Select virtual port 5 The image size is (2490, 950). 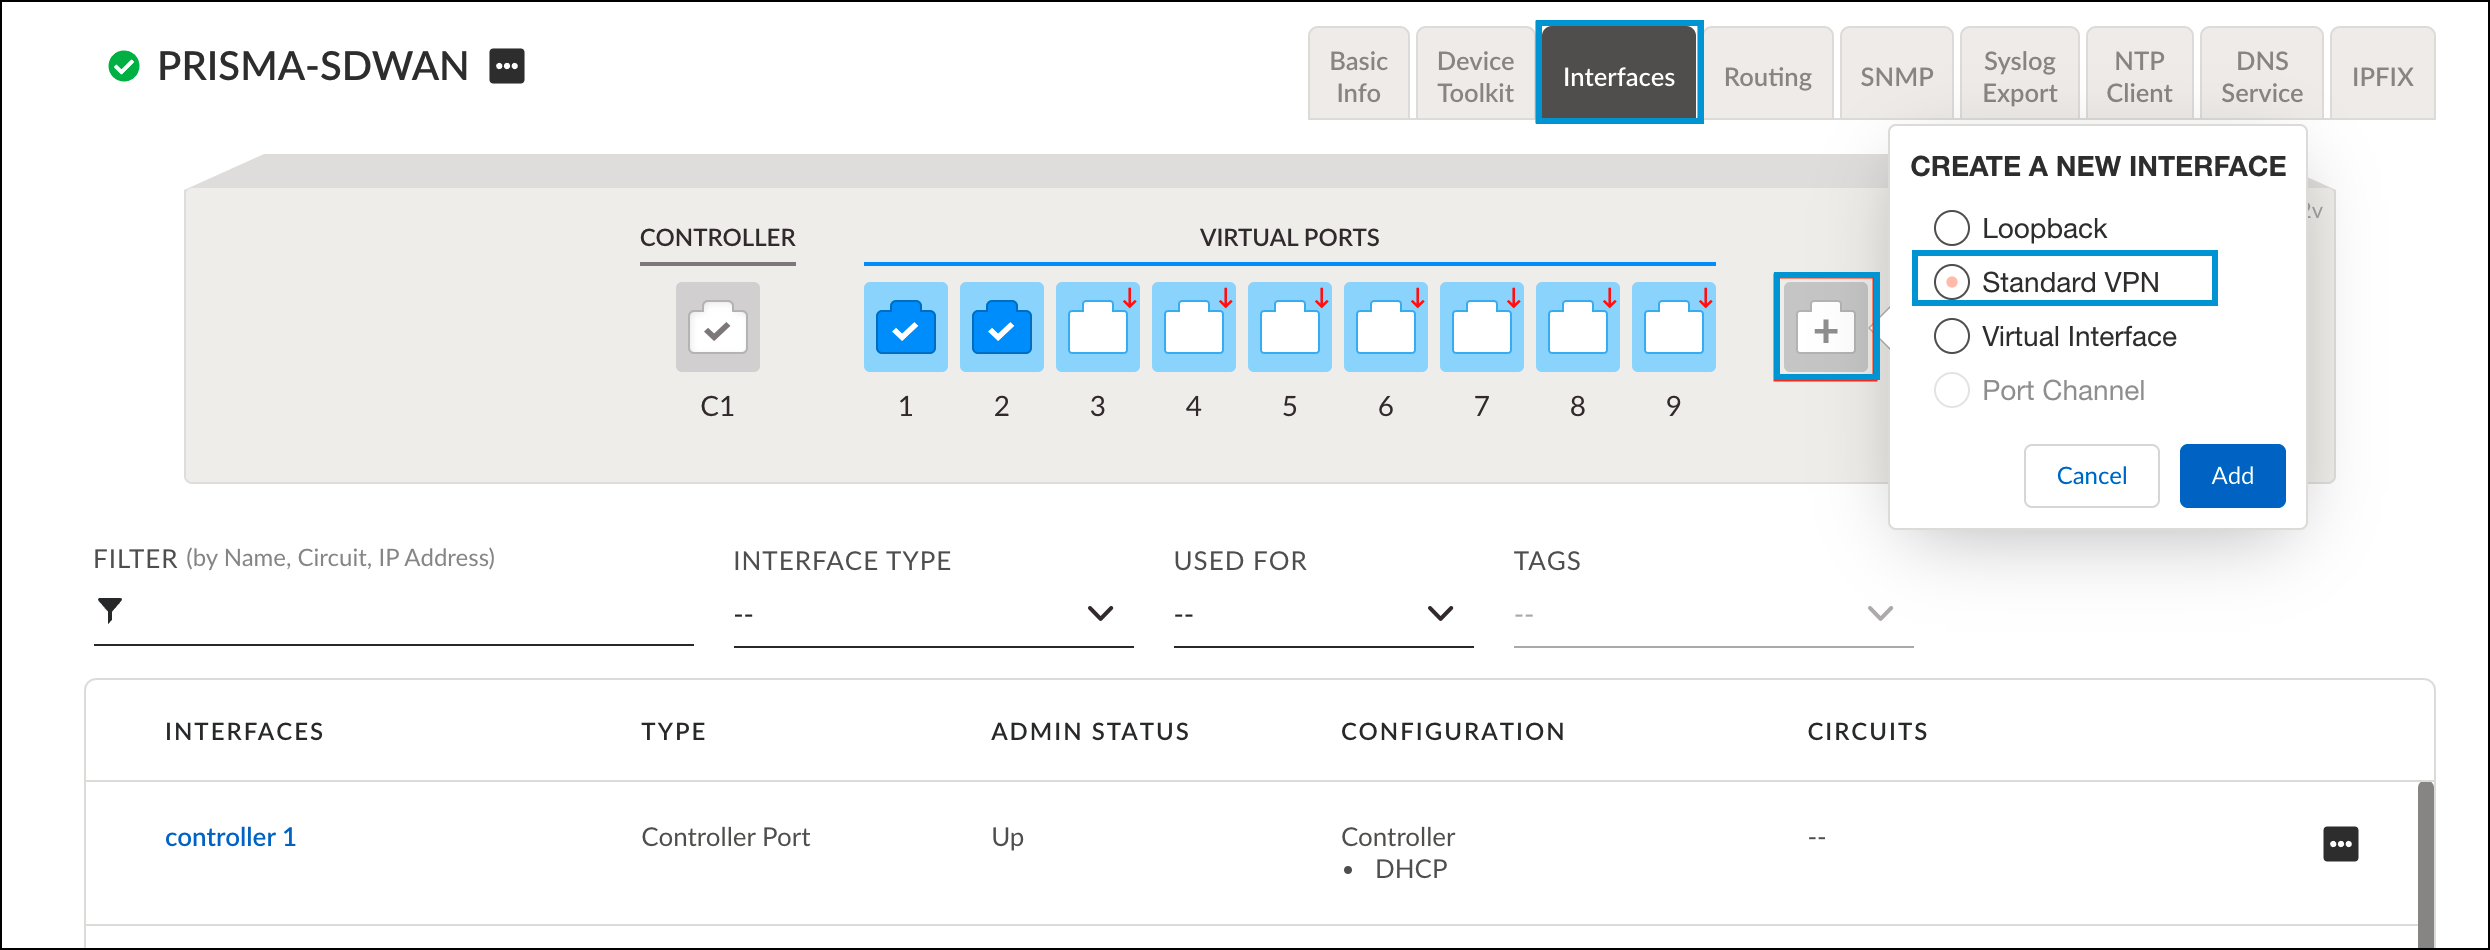[x=1289, y=327]
